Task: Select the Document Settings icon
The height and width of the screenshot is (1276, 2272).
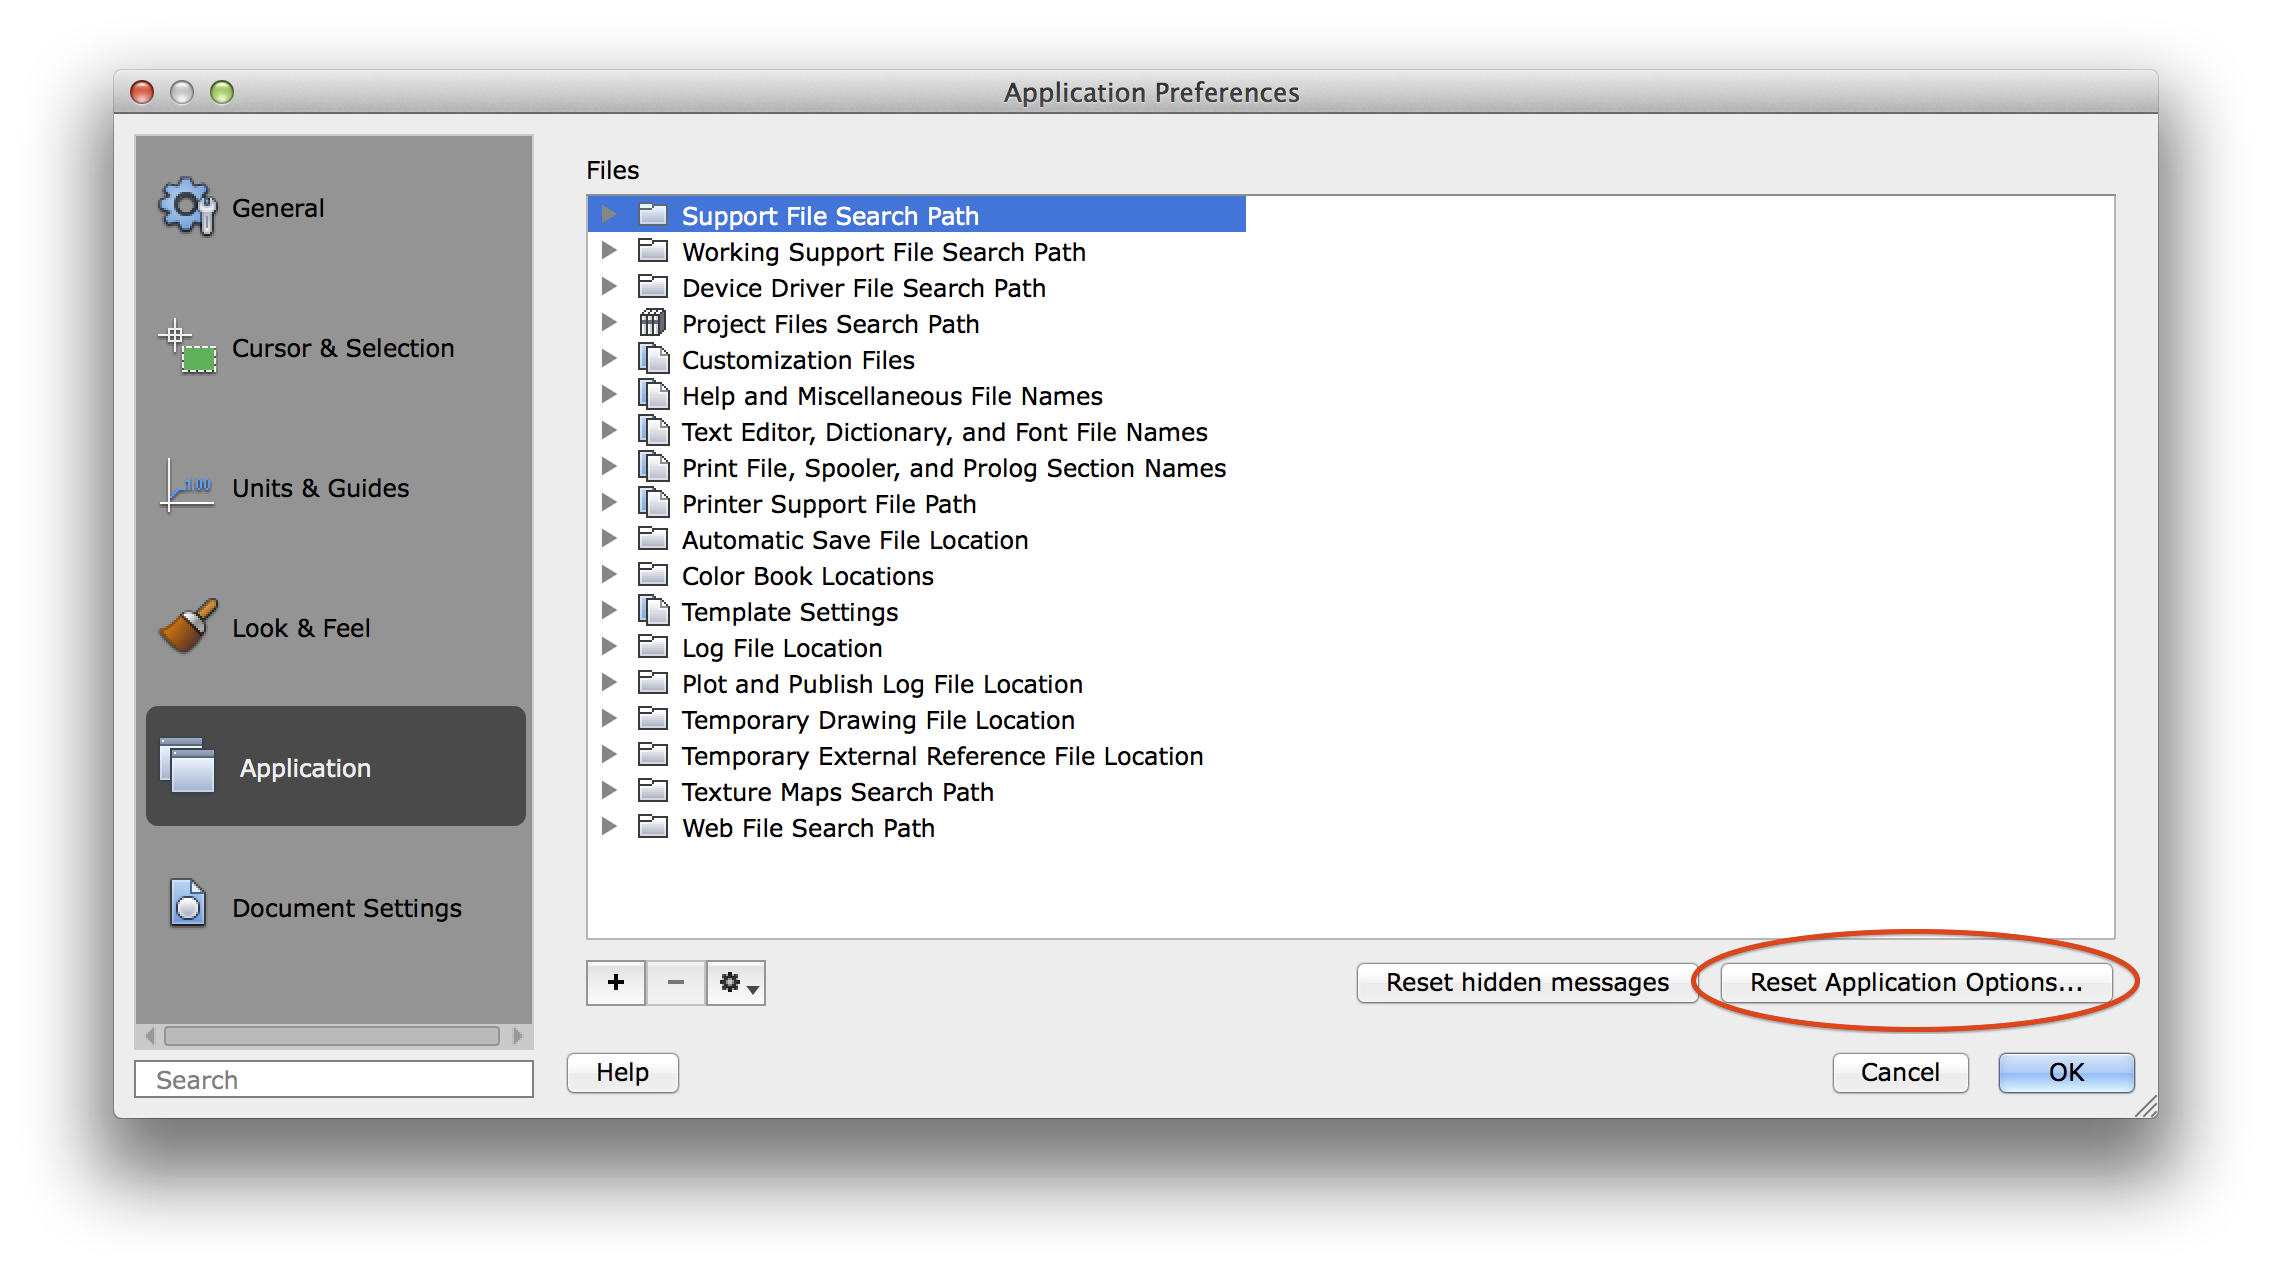Action: click(x=187, y=905)
